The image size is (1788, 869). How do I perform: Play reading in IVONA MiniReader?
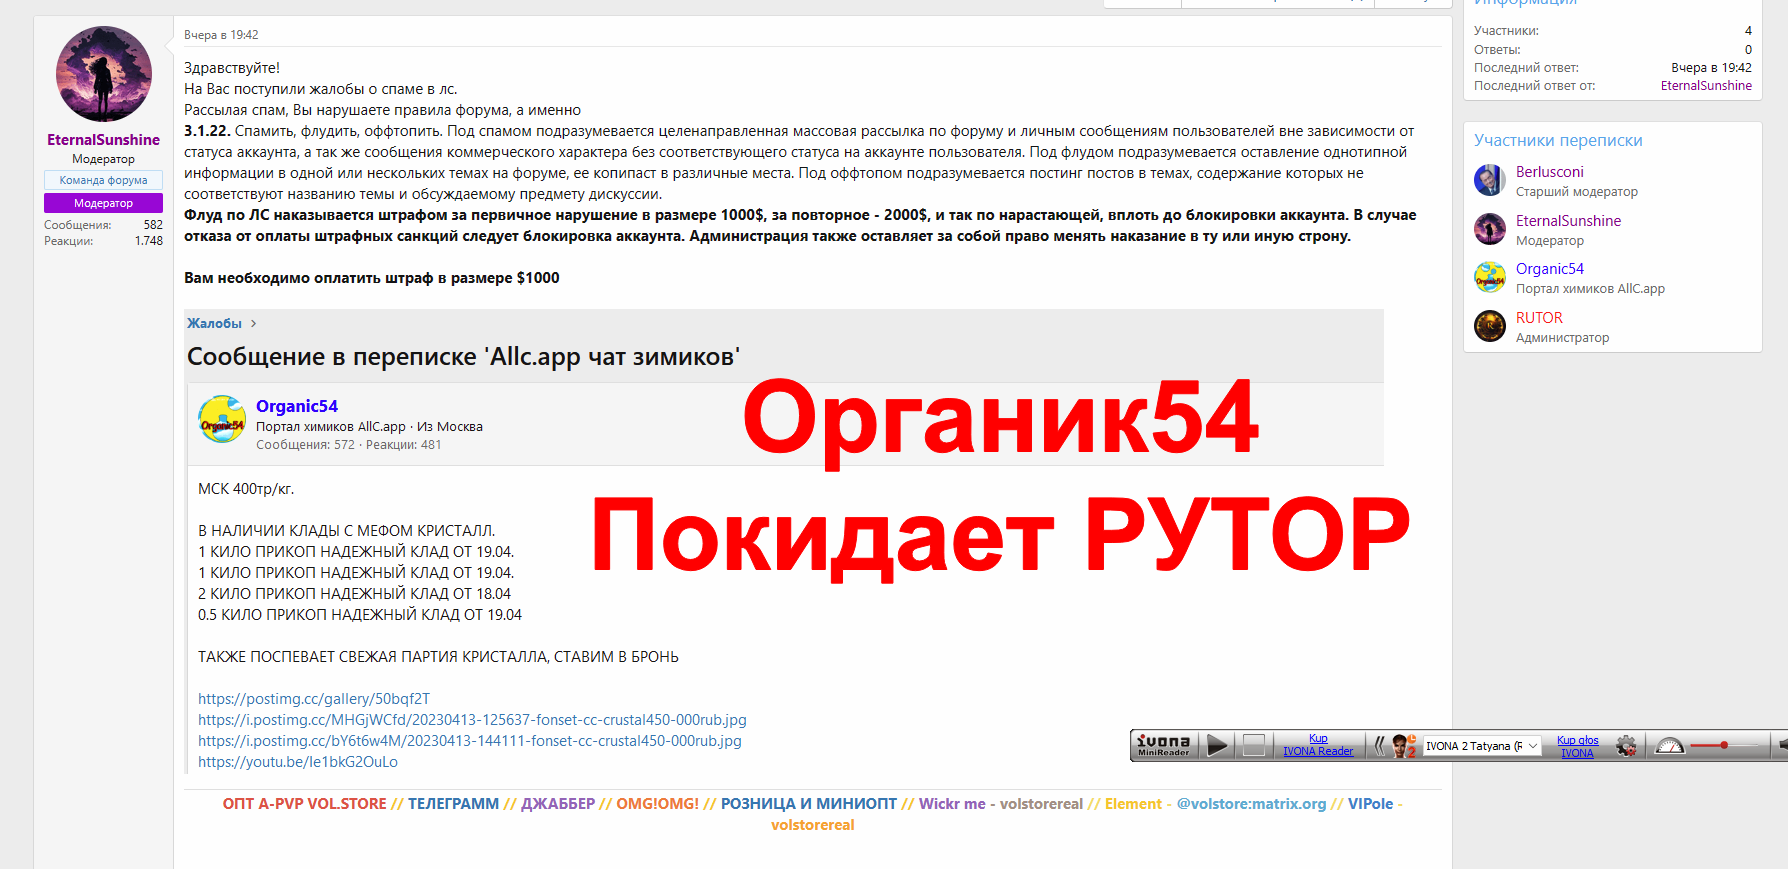click(1216, 746)
